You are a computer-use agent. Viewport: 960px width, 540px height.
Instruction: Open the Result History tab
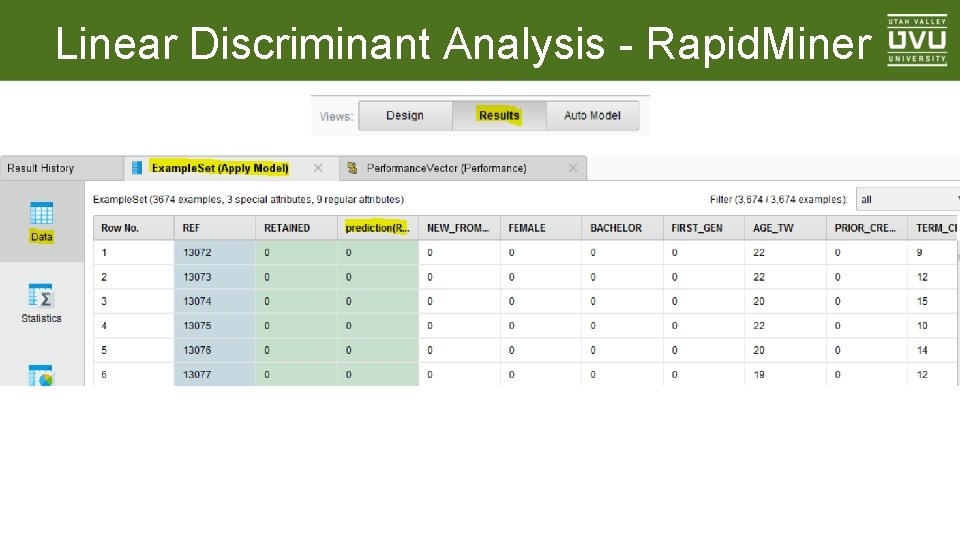(x=61, y=168)
